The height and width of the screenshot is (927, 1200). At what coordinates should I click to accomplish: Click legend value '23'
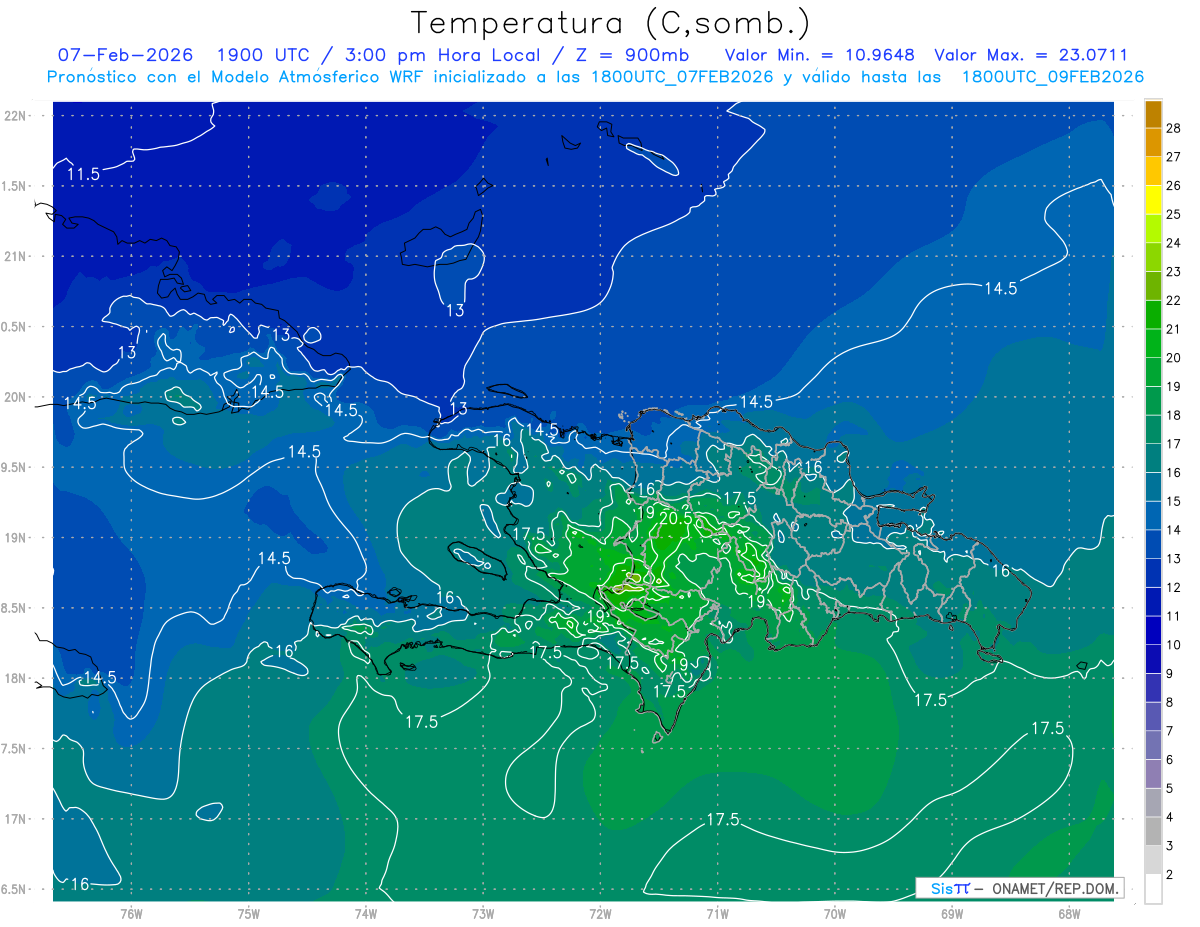1174,272
